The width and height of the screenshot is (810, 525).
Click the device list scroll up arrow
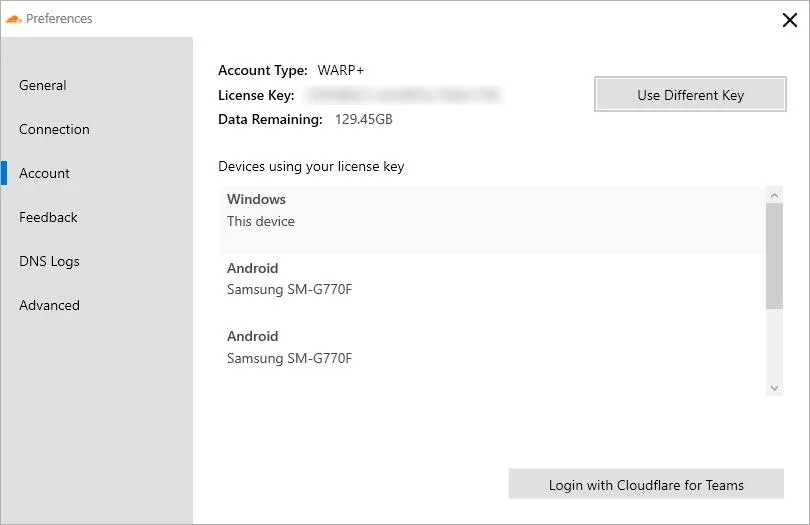(774, 194)
